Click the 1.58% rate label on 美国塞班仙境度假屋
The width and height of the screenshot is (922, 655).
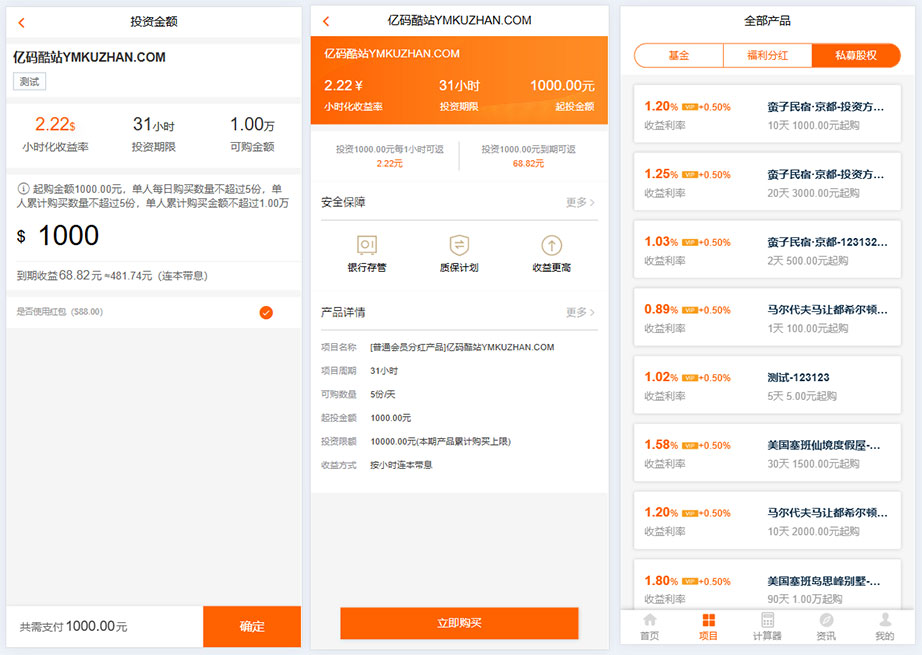(657, 444)
